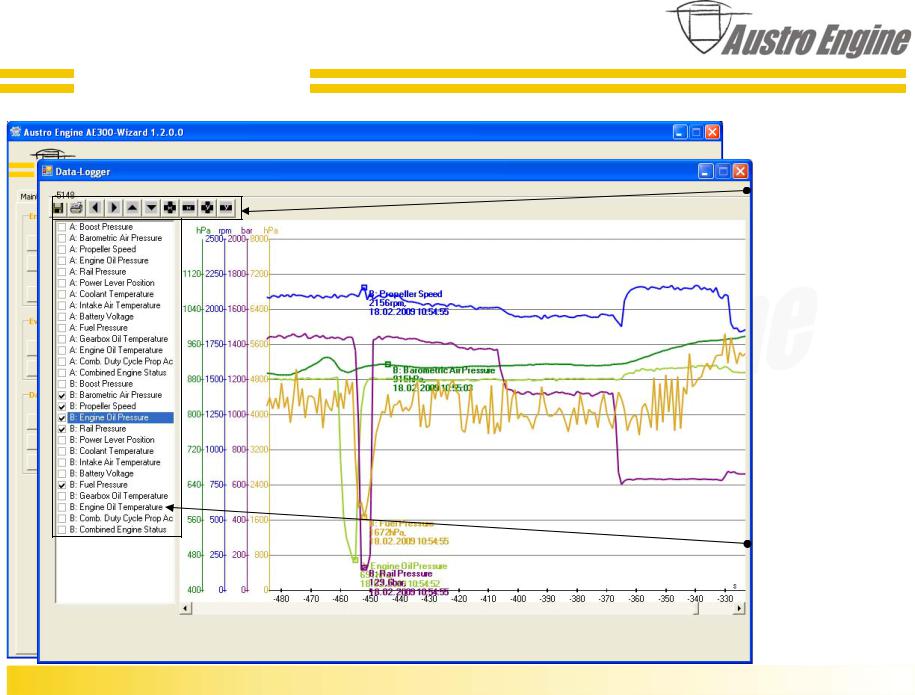Viewport: 915px width, 695px height.
Task: Enable B: Engine Oil Temperature checkbox
Action: 62,507
